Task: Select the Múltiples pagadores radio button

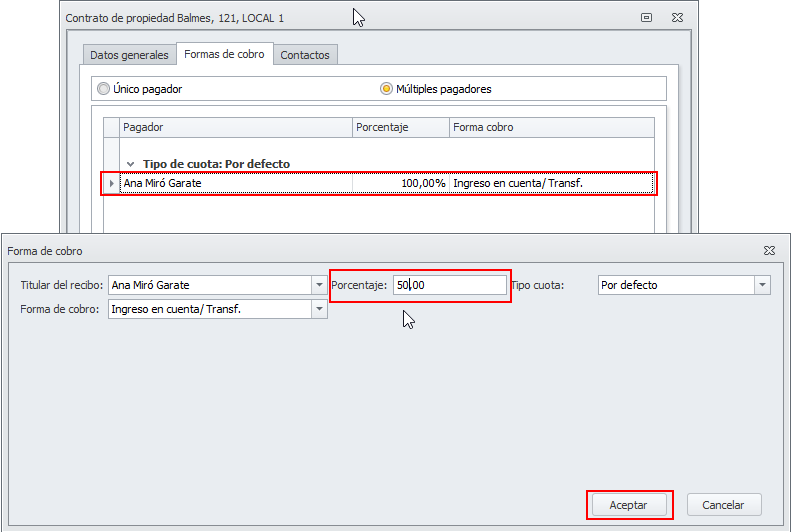Action: pos(386,89)
